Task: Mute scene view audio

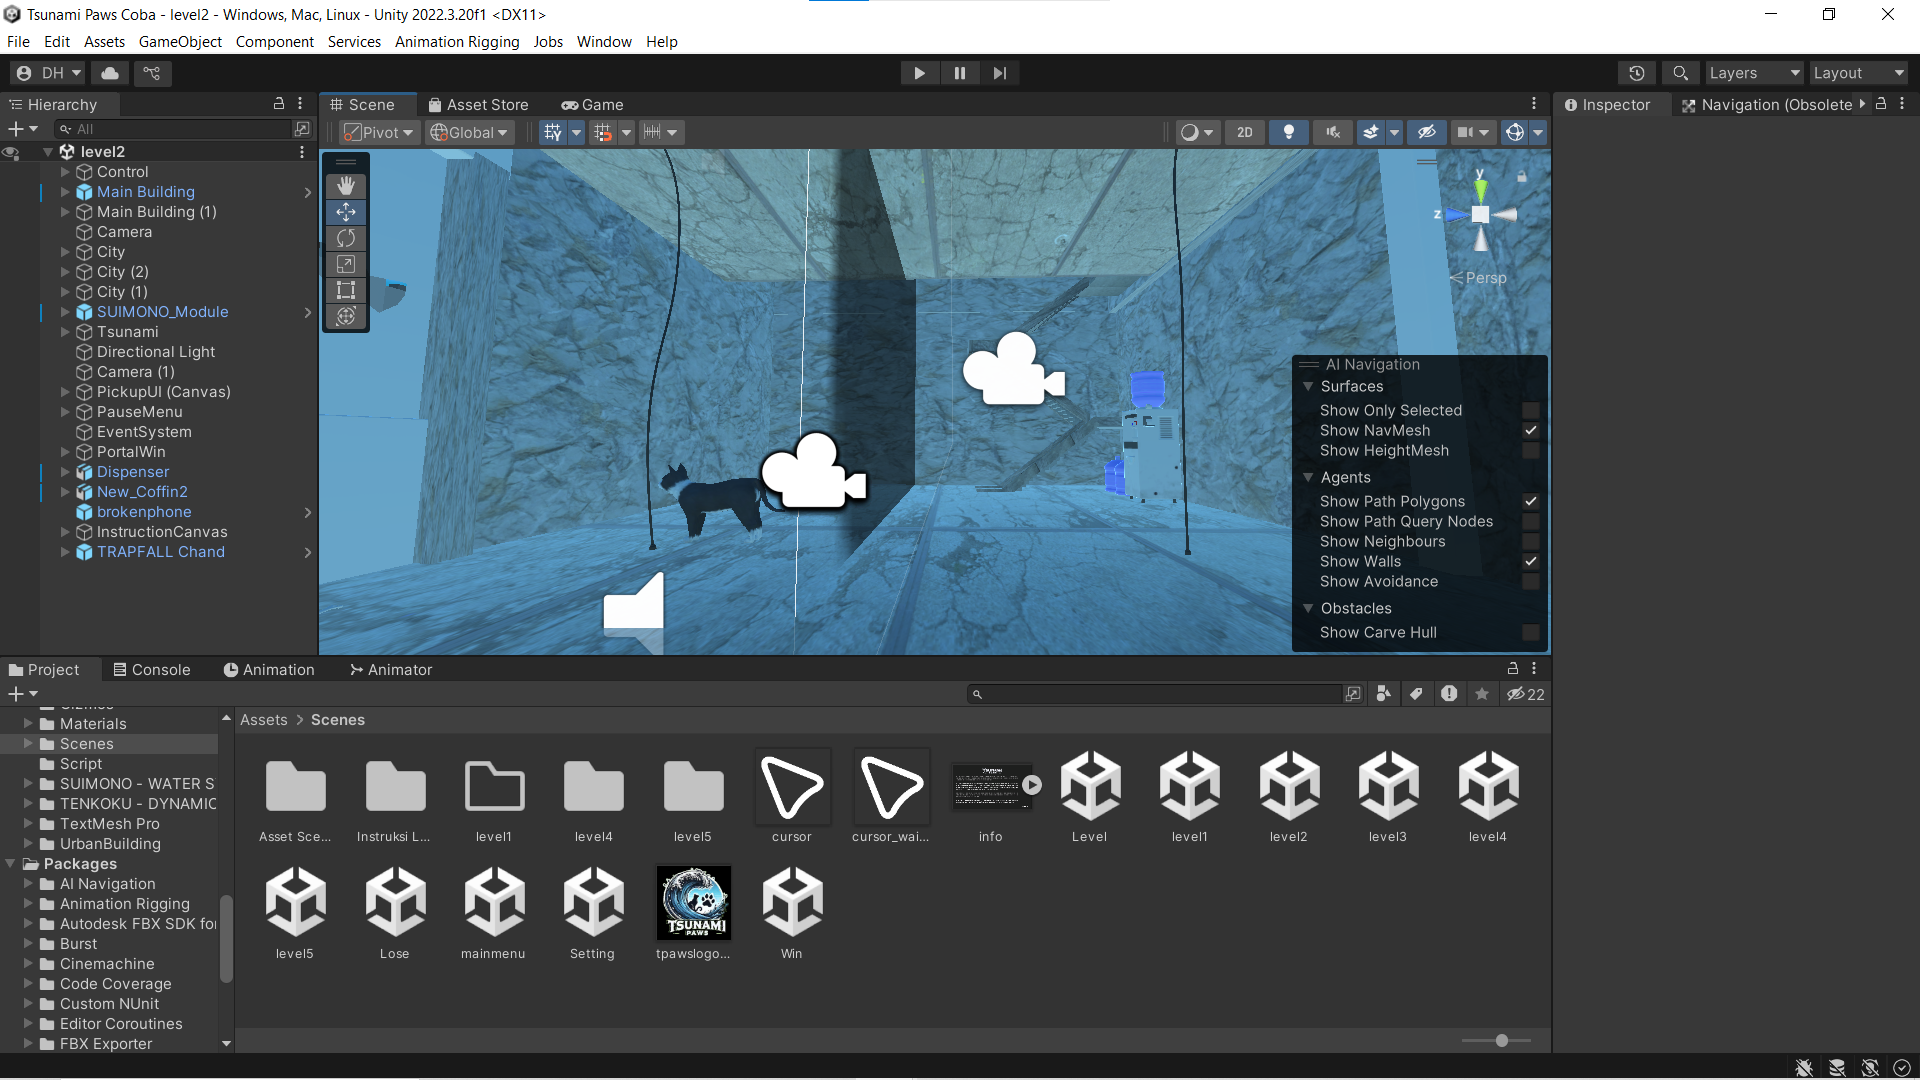Action: point(1332,131)
